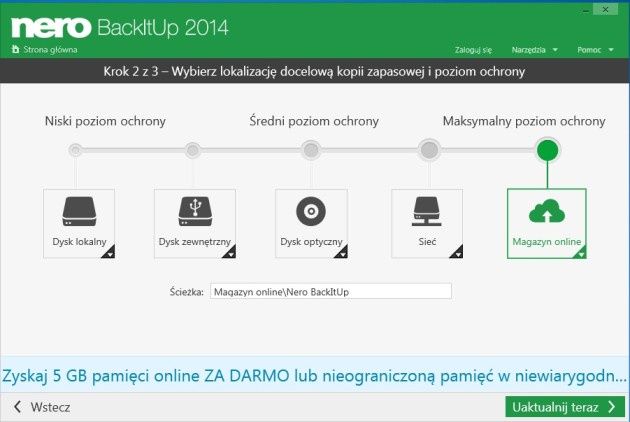Click the 5 GB online storage promo banner
The height and width of the screenshot is (422, 630).
315,375
